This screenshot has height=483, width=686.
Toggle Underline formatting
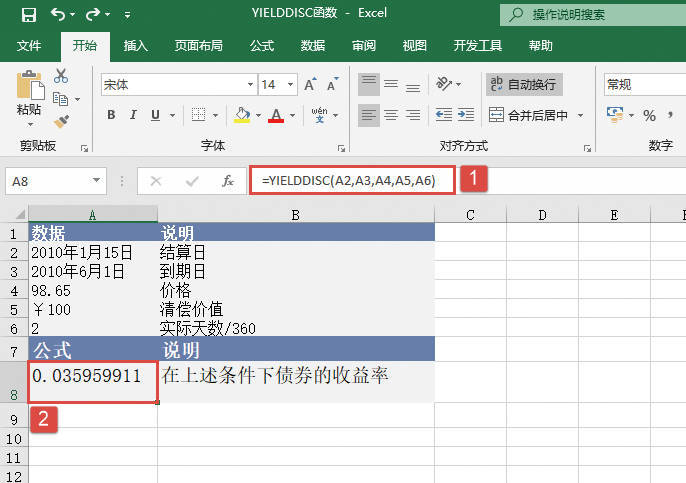tap(155, 115)
